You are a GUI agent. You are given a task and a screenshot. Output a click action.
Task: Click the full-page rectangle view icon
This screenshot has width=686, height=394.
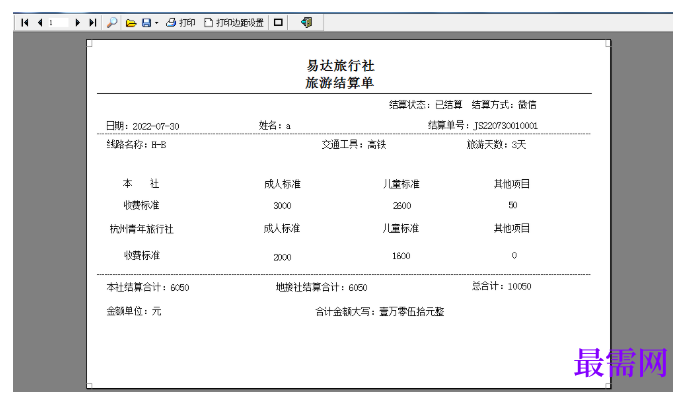pos(278,23)
